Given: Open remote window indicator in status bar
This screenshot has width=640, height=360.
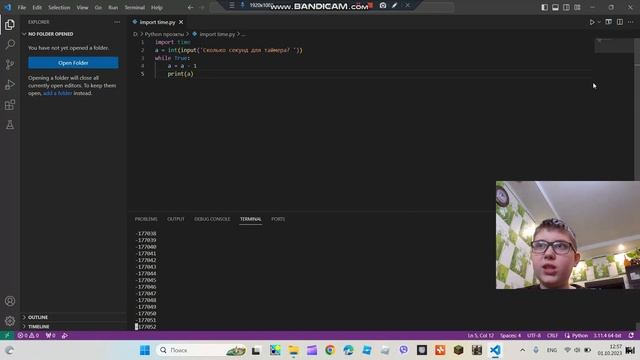Looking at the screenshot, I should (x=7, y=336).
